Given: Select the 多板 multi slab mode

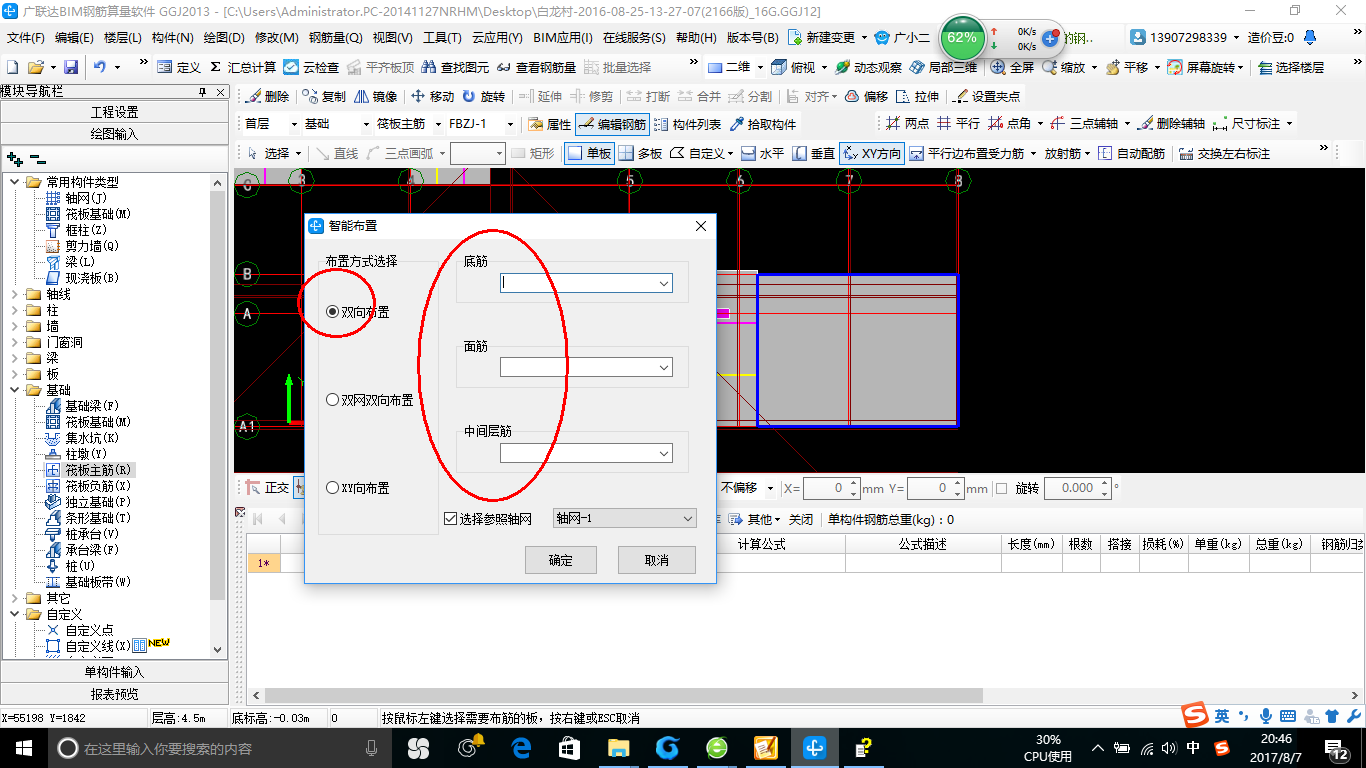Looking at the screenshot, I should tap(640, 153).
